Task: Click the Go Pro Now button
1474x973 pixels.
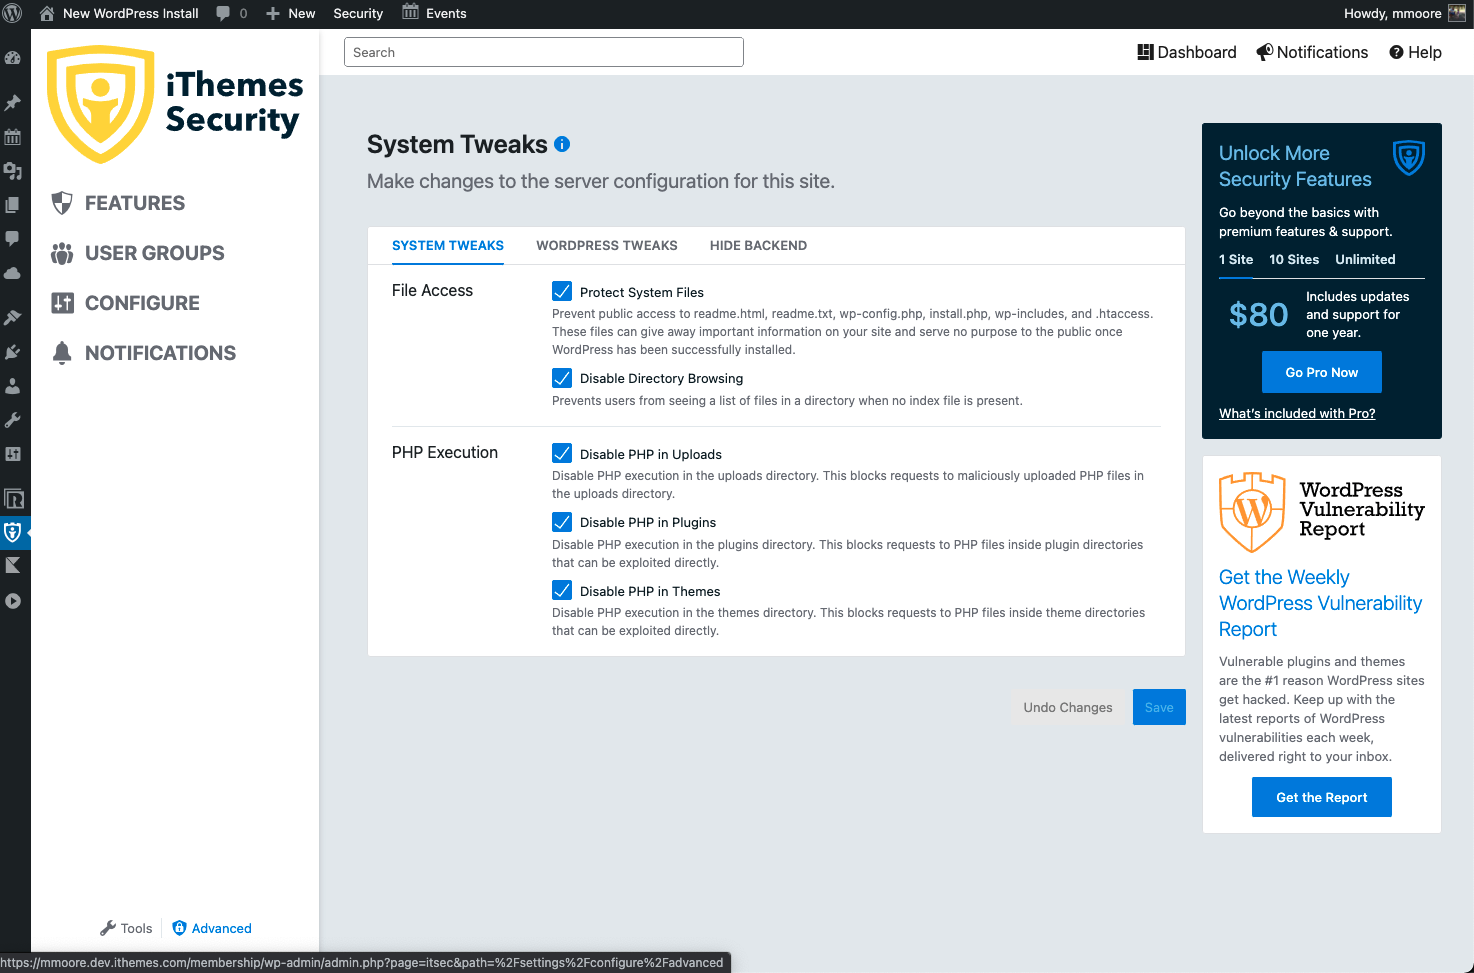Action: [1322, 372]
